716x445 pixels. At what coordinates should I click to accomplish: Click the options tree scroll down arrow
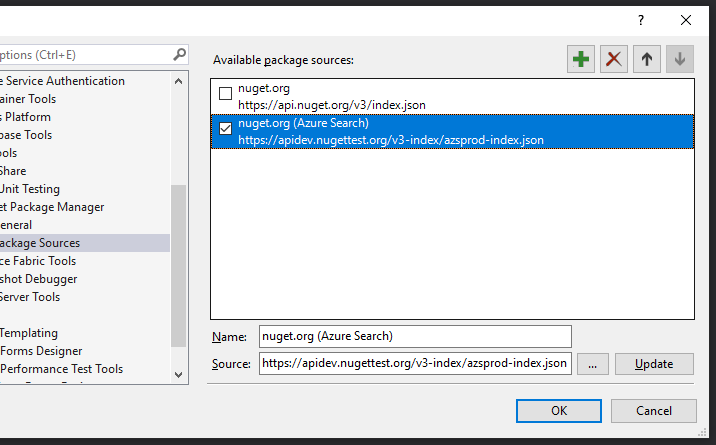click(179, 375)
